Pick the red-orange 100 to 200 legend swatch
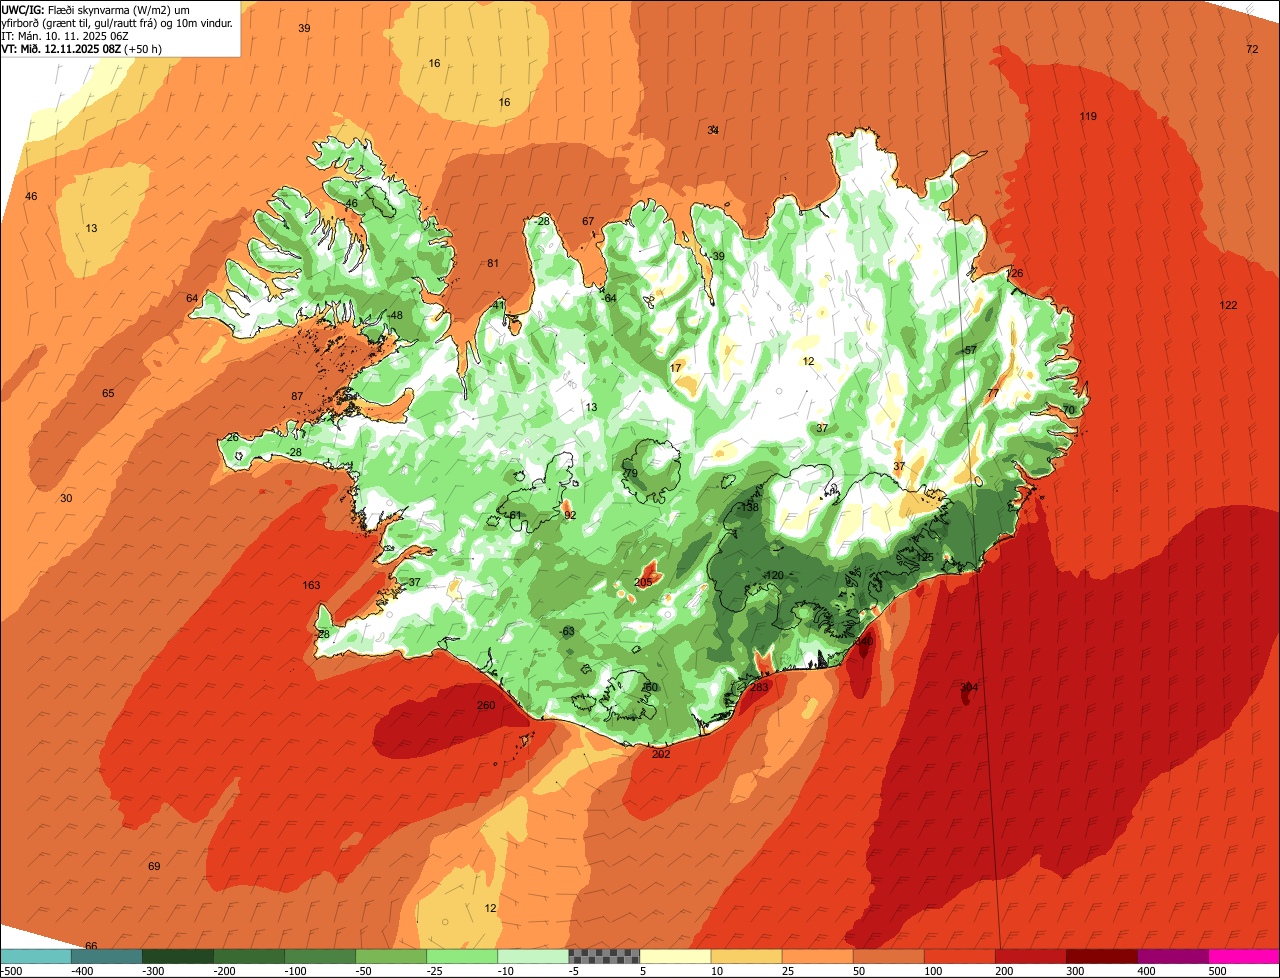Screen dimensions: 1280x978 [x=959, y=955]
